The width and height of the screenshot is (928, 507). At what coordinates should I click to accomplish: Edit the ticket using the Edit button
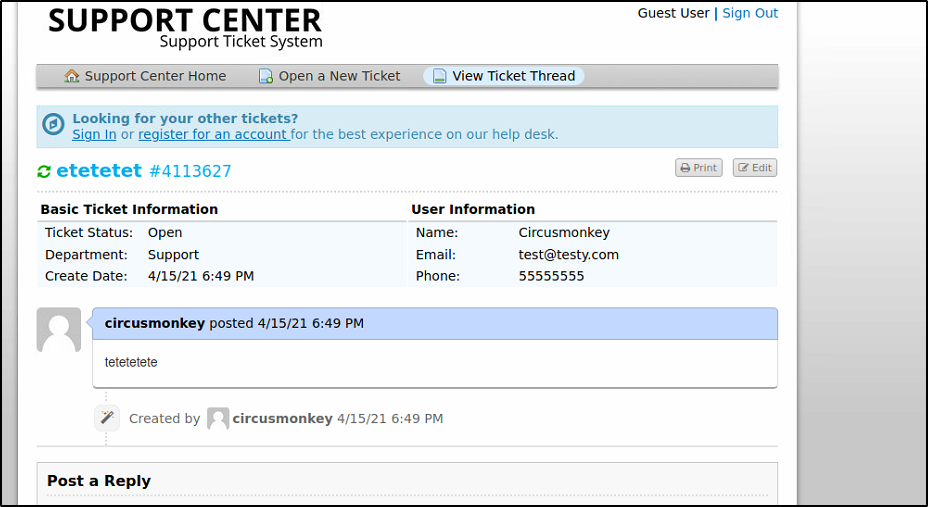(755, 167)
